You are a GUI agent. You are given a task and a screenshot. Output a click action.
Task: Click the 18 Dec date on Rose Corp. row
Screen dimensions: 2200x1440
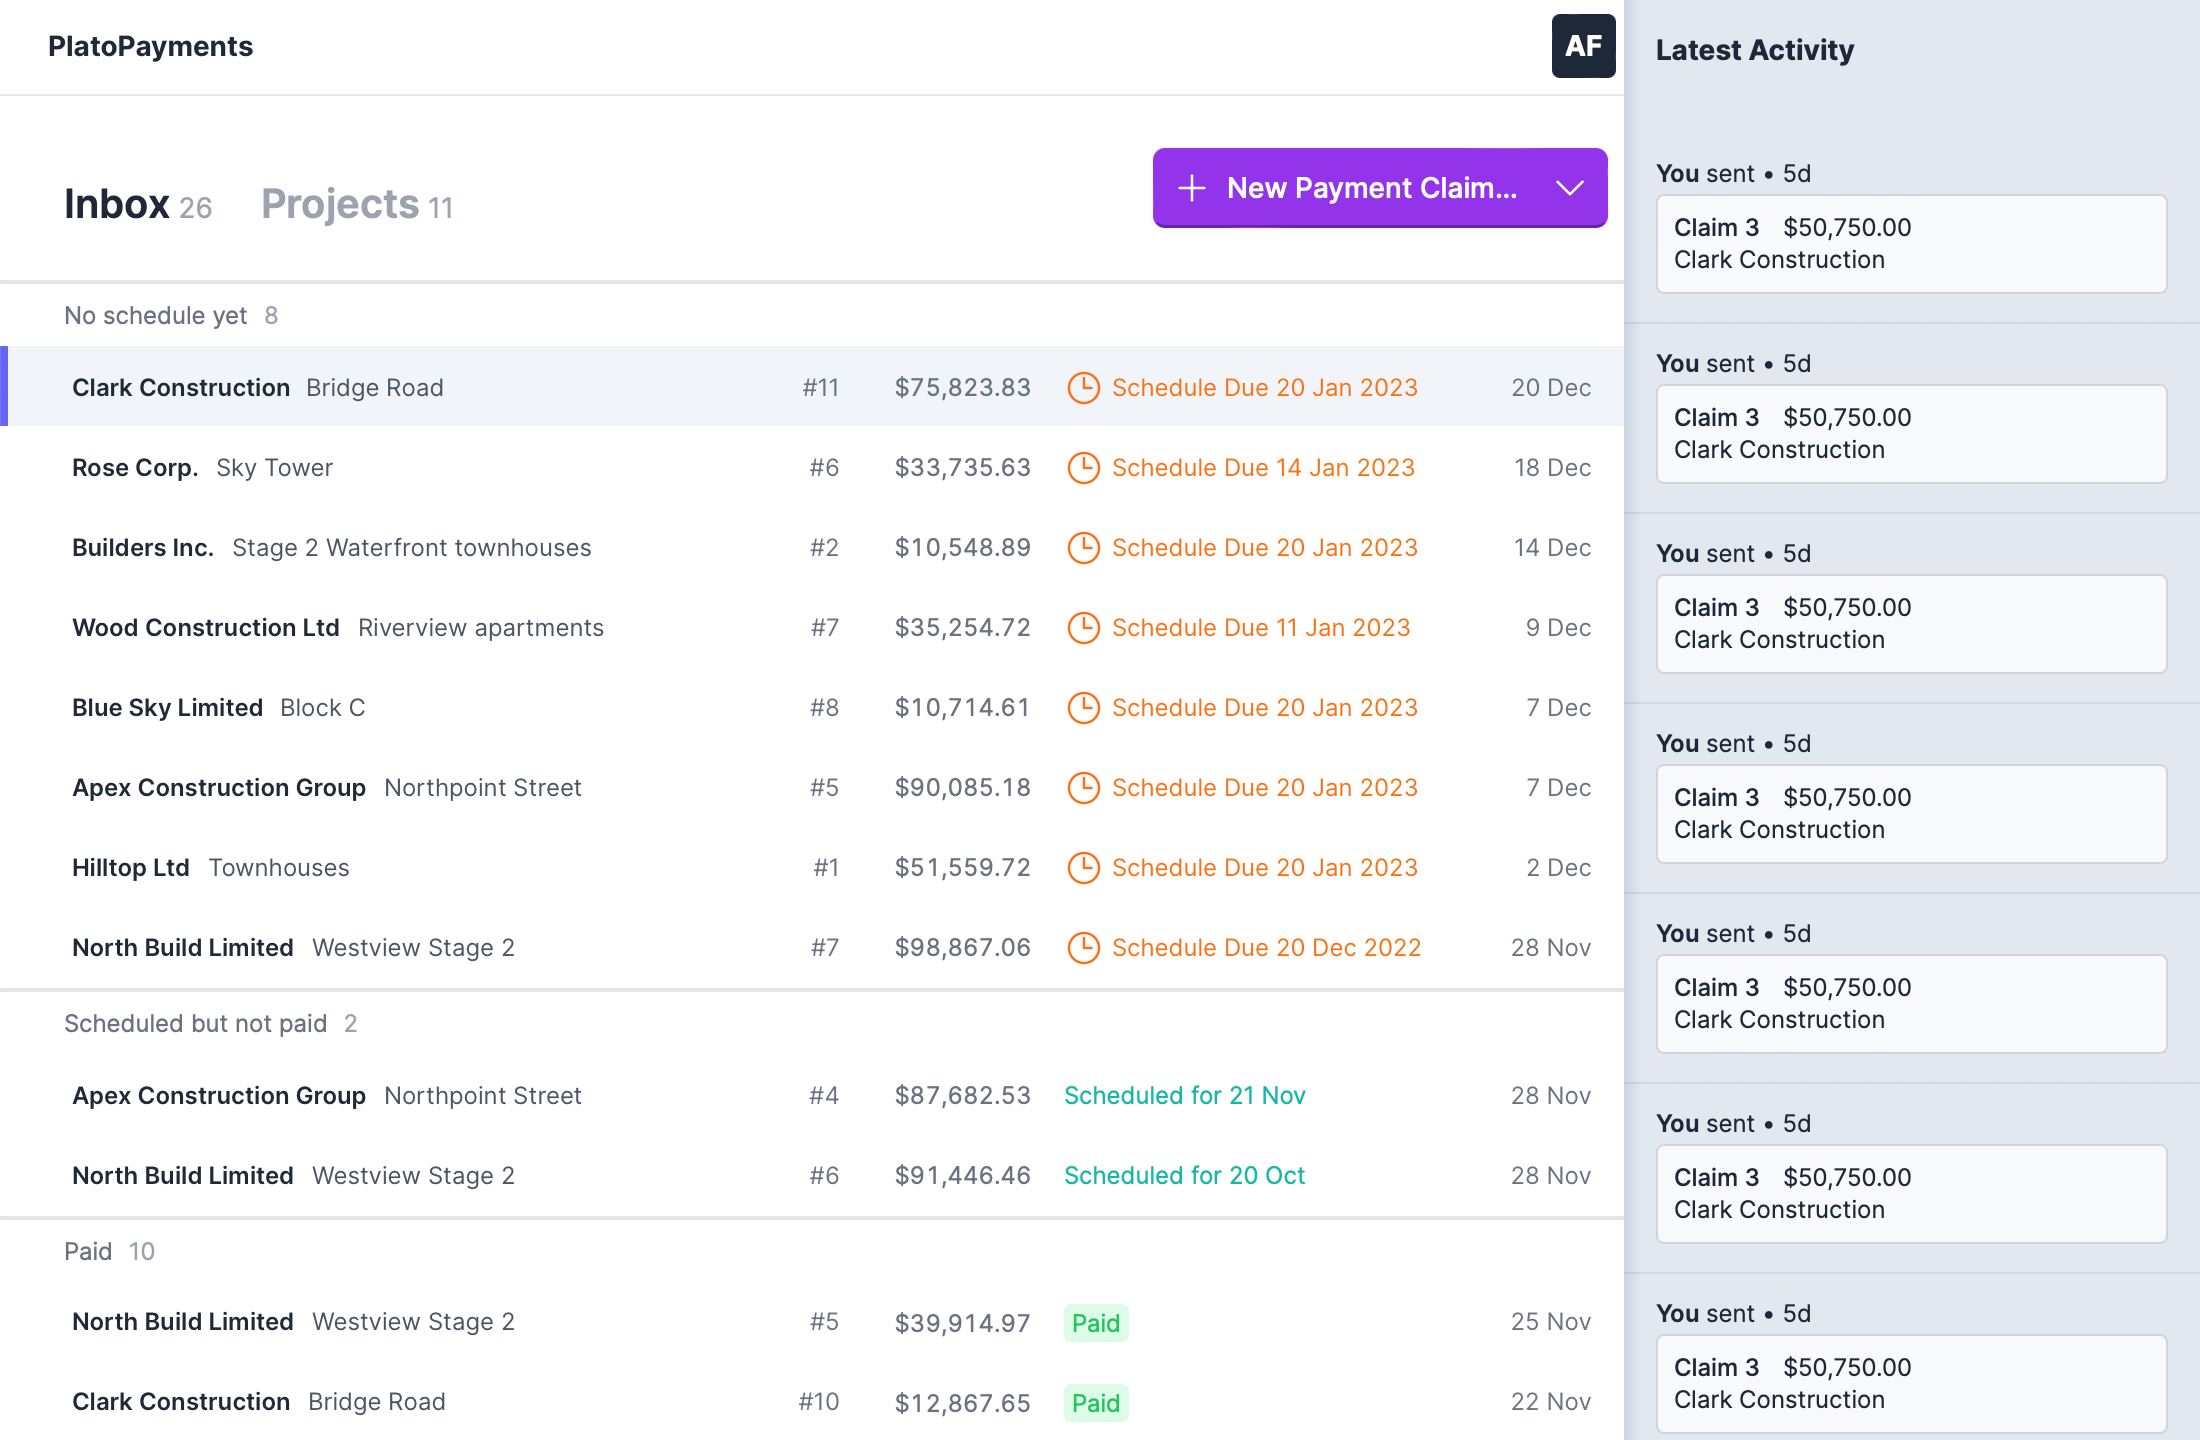(x=1552, y=468)
